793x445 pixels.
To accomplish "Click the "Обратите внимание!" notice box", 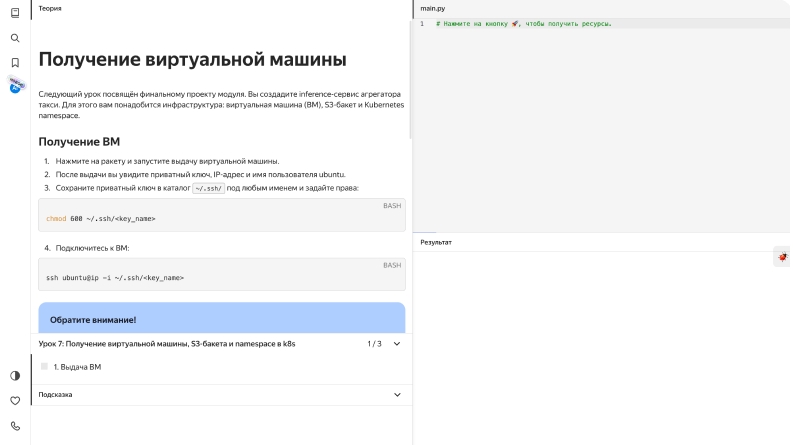I will (221, 319).
